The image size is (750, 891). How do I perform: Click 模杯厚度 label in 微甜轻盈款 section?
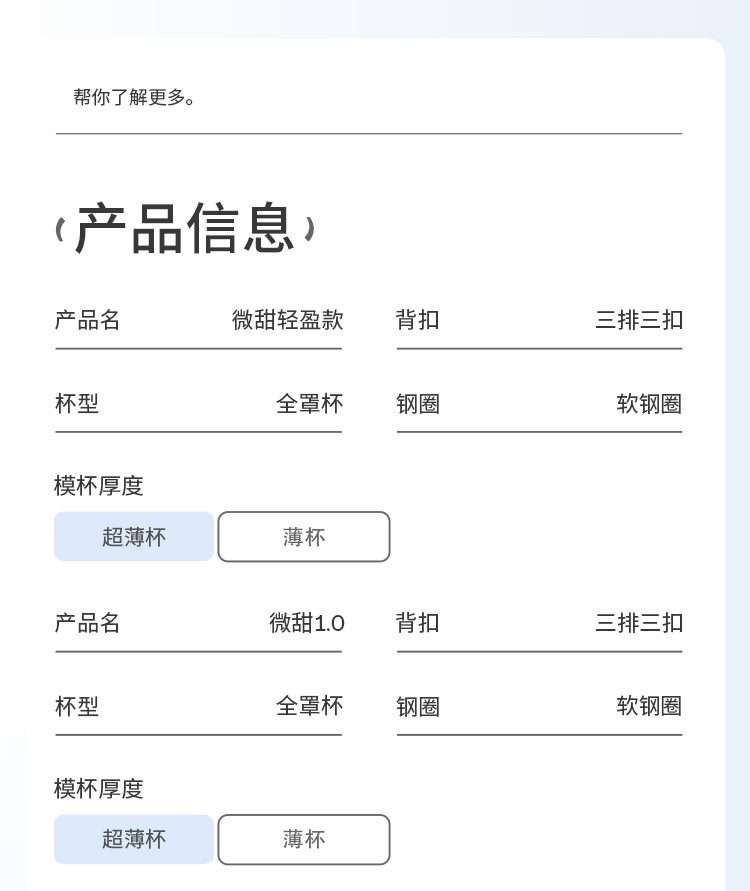click(x=99, y=486)
